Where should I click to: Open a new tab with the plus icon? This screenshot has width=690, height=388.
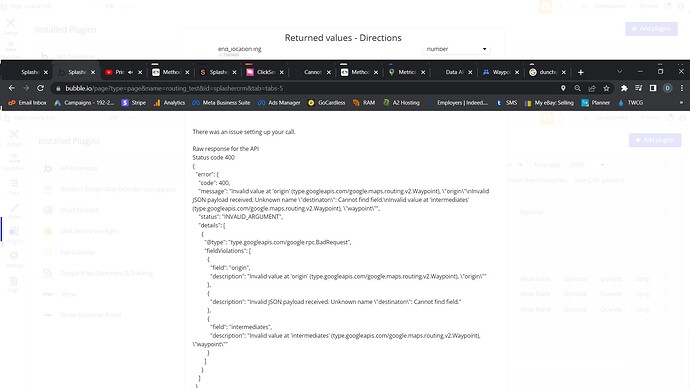[580, 72]
